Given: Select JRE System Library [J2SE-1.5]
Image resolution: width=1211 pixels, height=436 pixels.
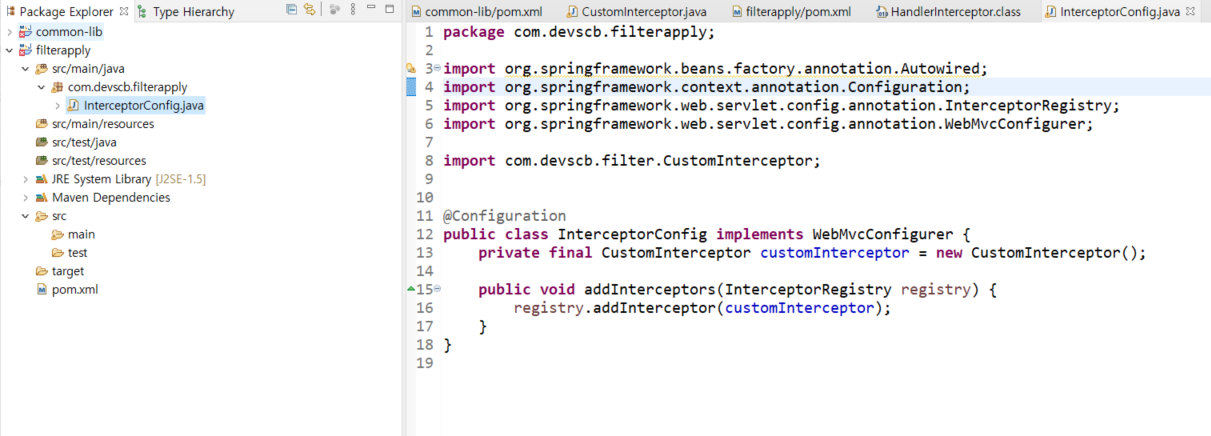Looking at the screenshot, I should (x=129, y=179).
